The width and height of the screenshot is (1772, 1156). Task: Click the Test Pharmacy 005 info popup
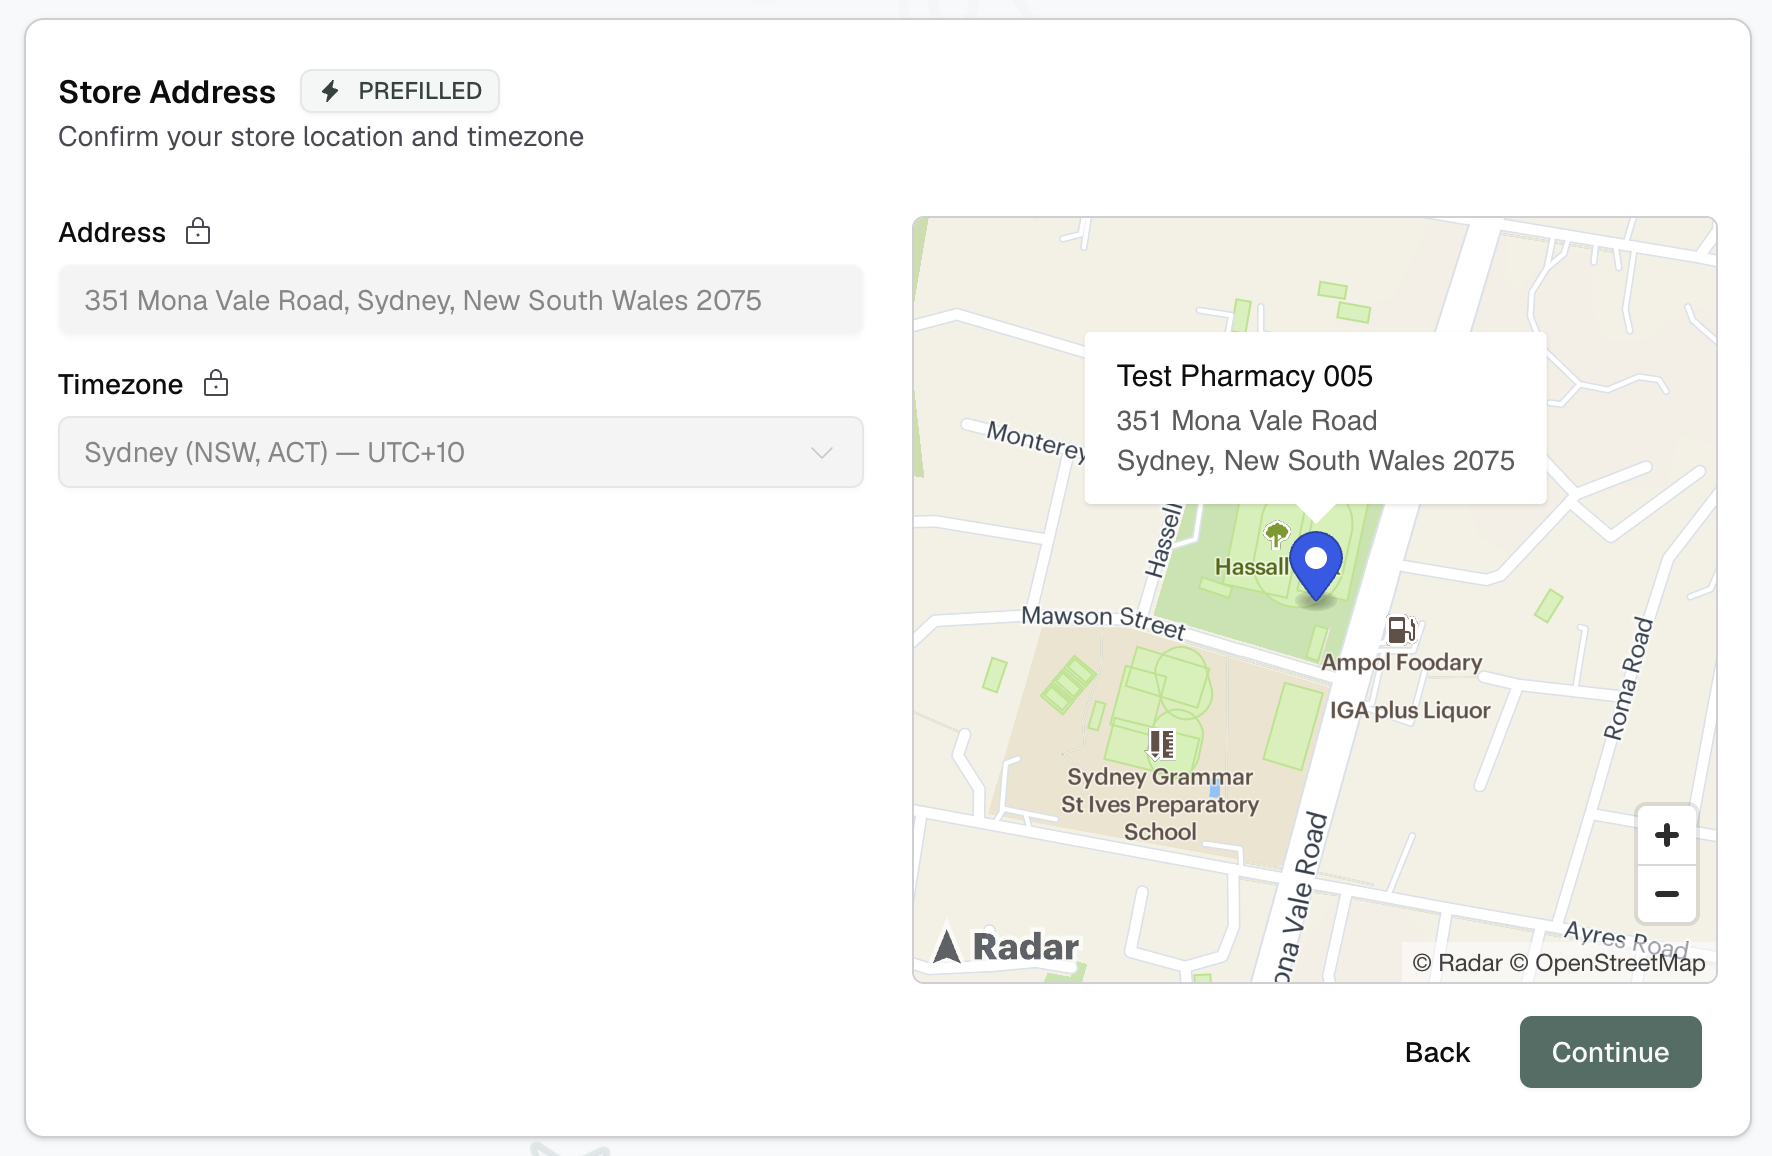[x=1314, y=417]
